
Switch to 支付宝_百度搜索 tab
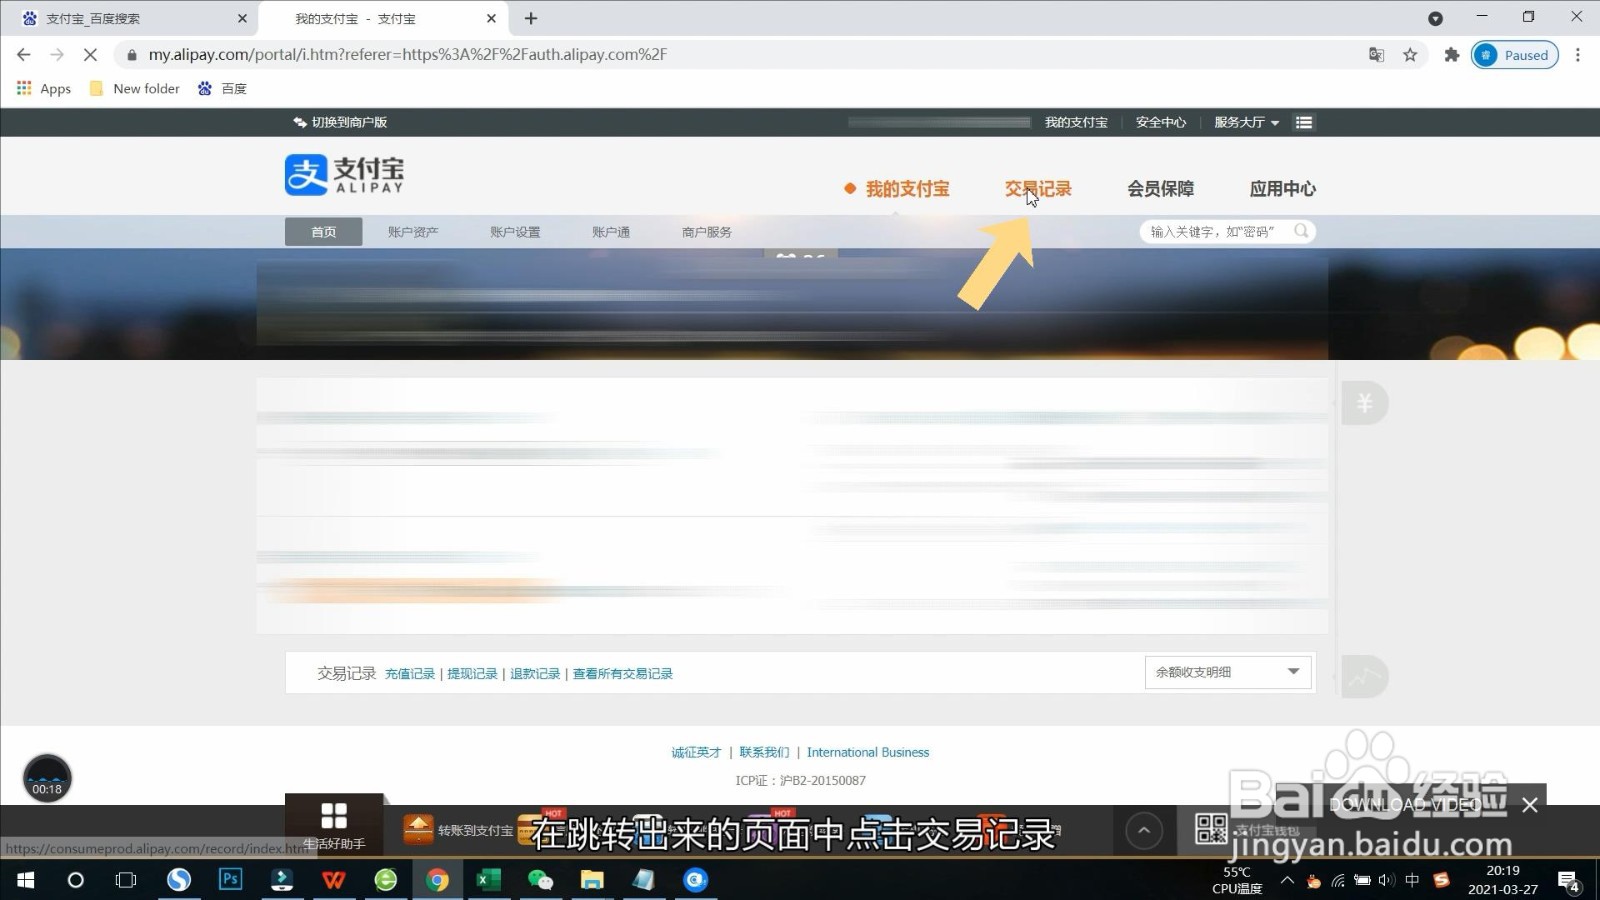[130, 18]
